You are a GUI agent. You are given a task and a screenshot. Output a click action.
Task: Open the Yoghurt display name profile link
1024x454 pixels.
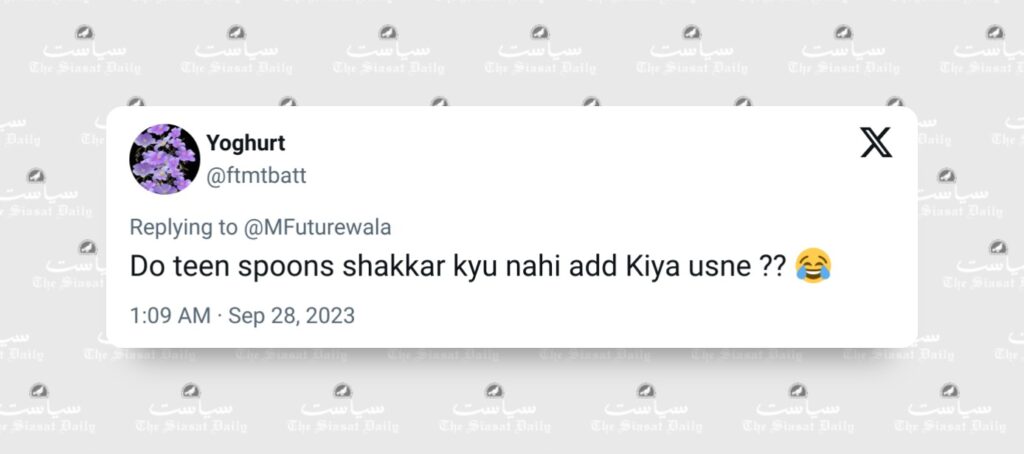pos(246,142)
